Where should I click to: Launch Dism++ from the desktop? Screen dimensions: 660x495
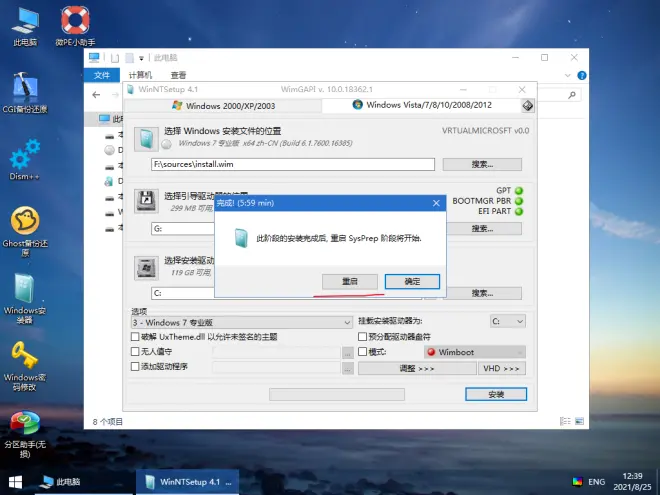click(25, 159)
